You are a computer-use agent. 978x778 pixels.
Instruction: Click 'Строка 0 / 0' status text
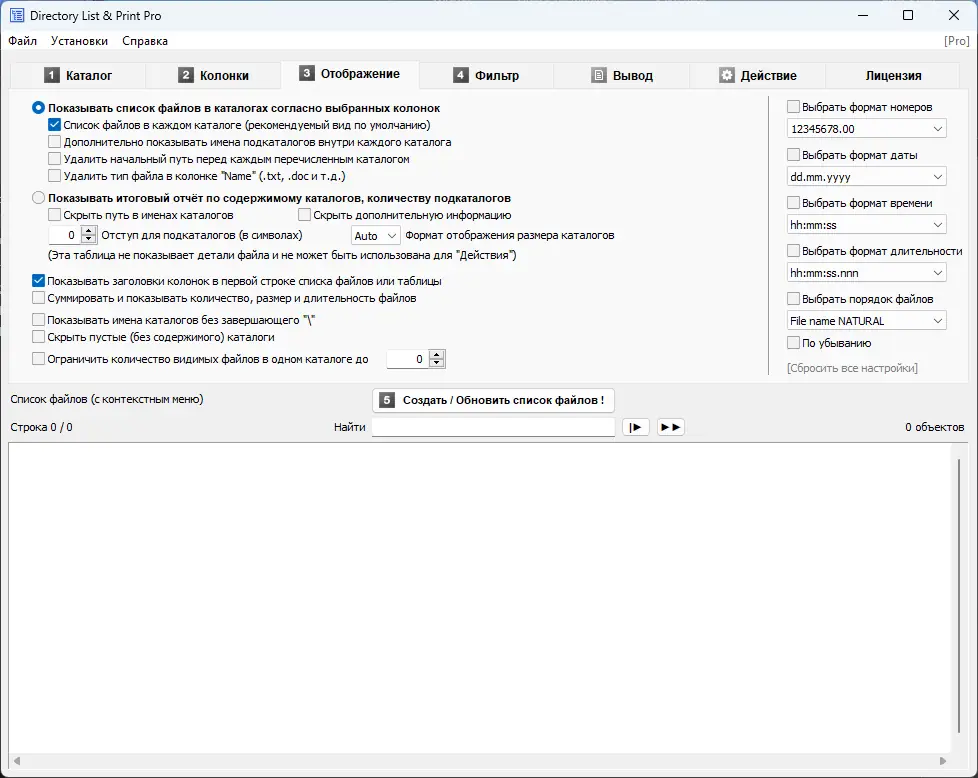(x=41, y=427)
